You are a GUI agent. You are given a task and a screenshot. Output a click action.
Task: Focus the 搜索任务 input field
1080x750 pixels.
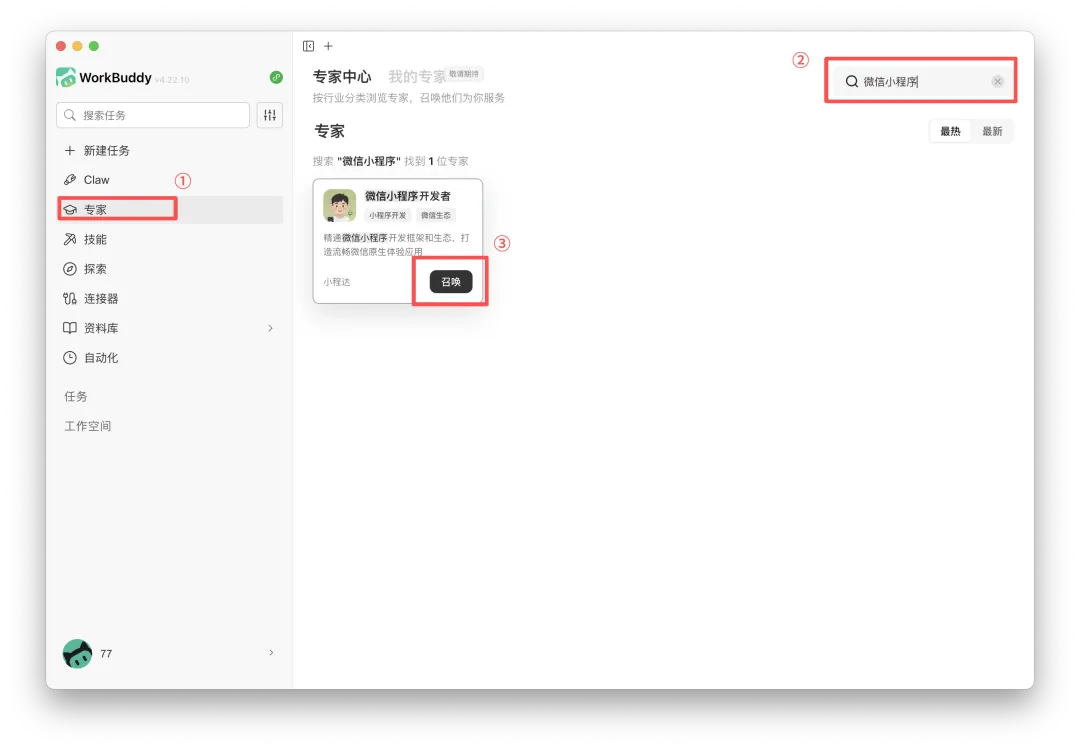click(x=153, y=115)
